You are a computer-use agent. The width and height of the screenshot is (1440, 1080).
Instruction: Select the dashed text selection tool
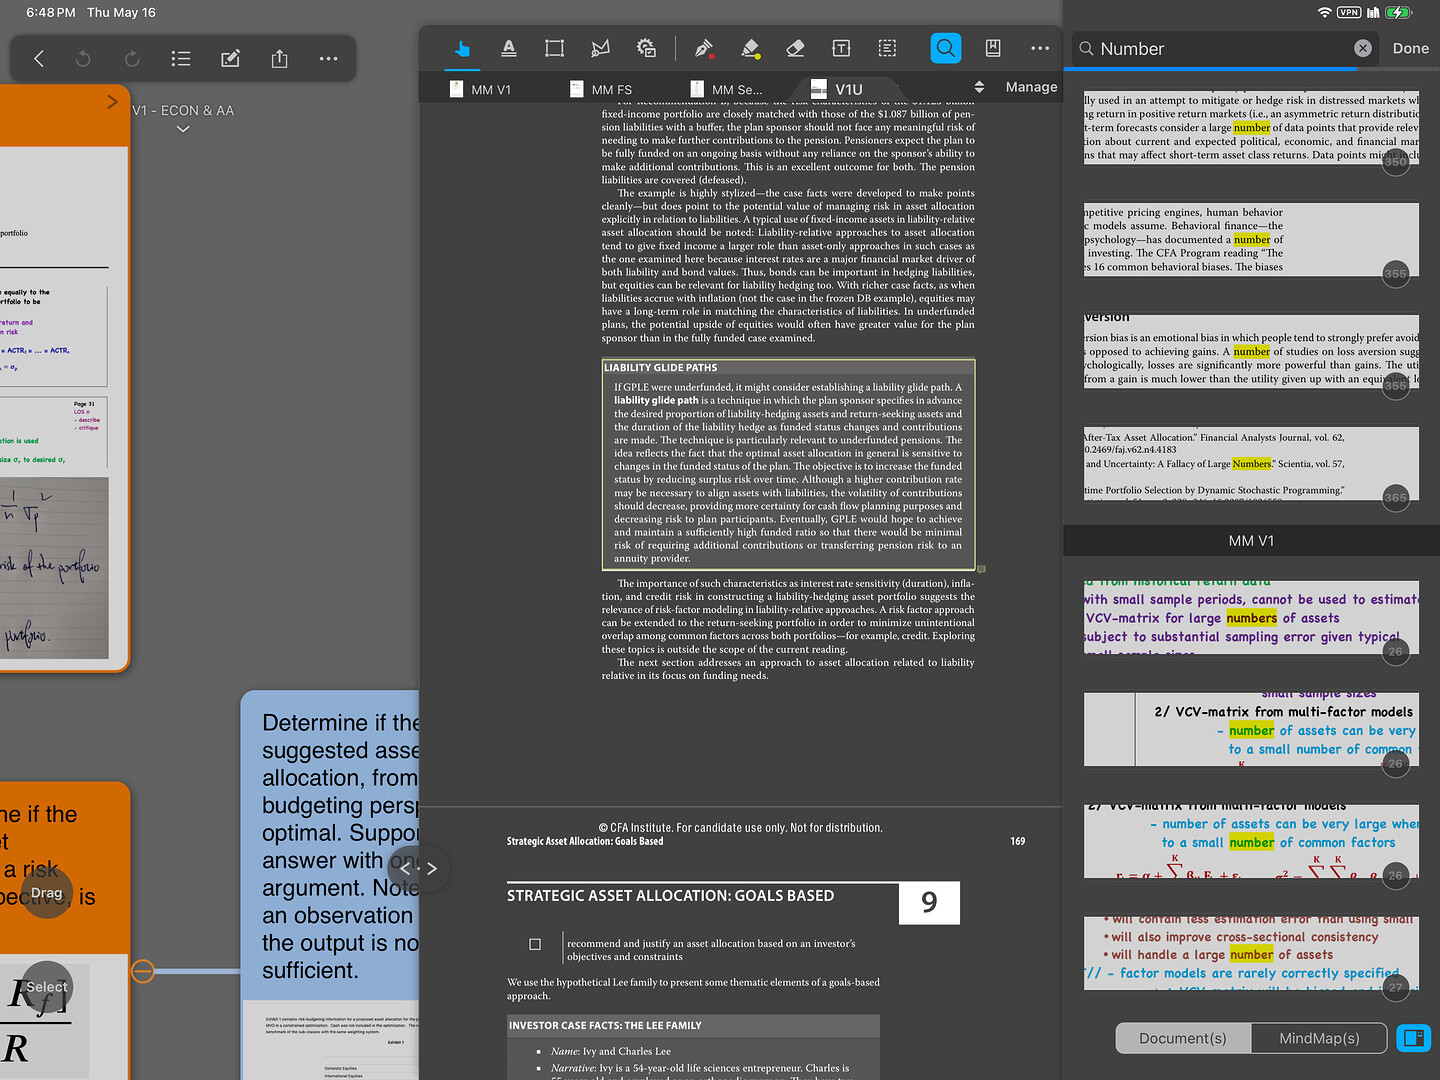887,48
